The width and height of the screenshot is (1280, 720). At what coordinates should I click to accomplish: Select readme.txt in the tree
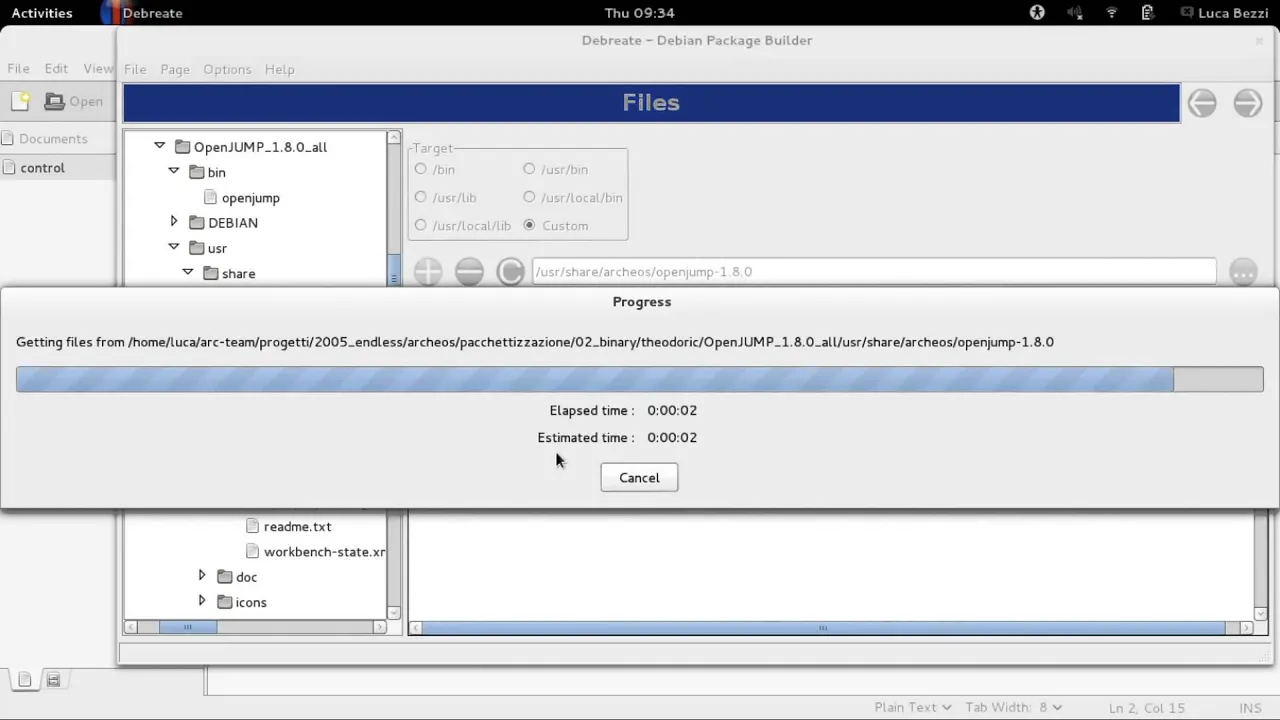tap(297, 527)
